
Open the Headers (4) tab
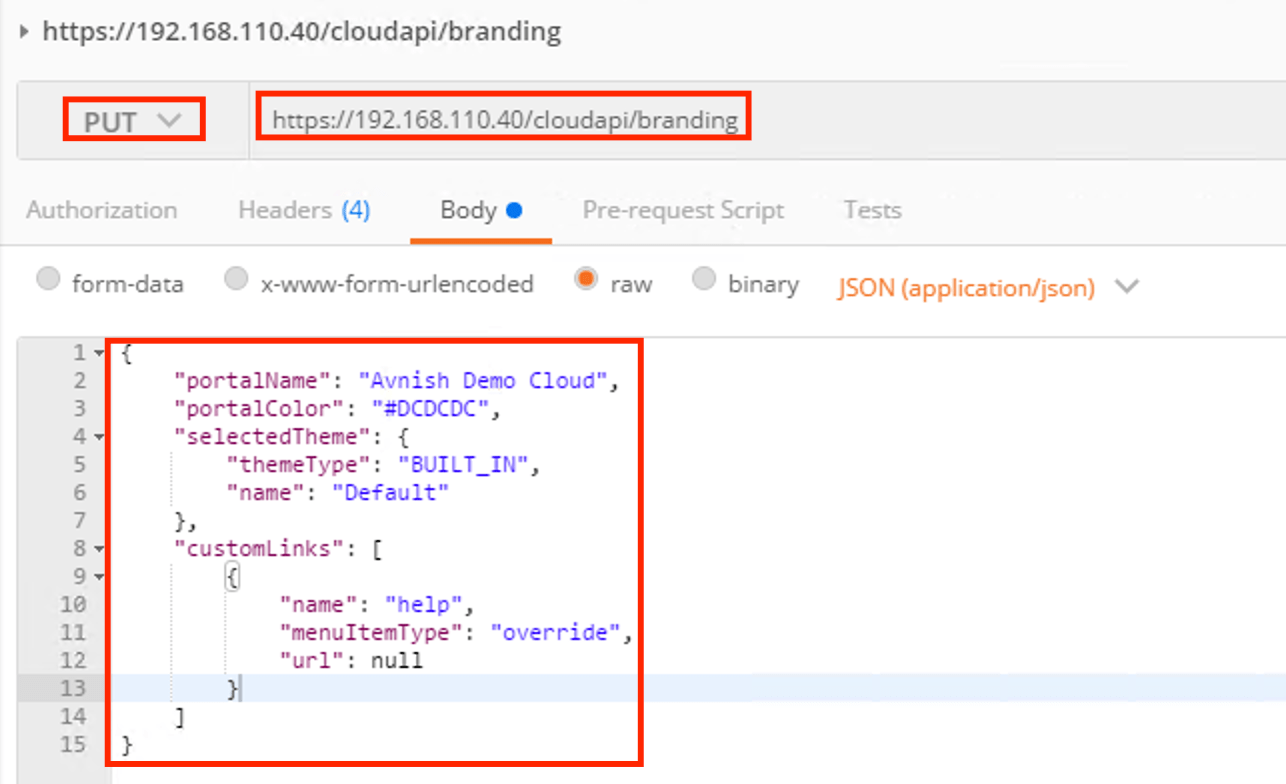[x=304, y=210]
